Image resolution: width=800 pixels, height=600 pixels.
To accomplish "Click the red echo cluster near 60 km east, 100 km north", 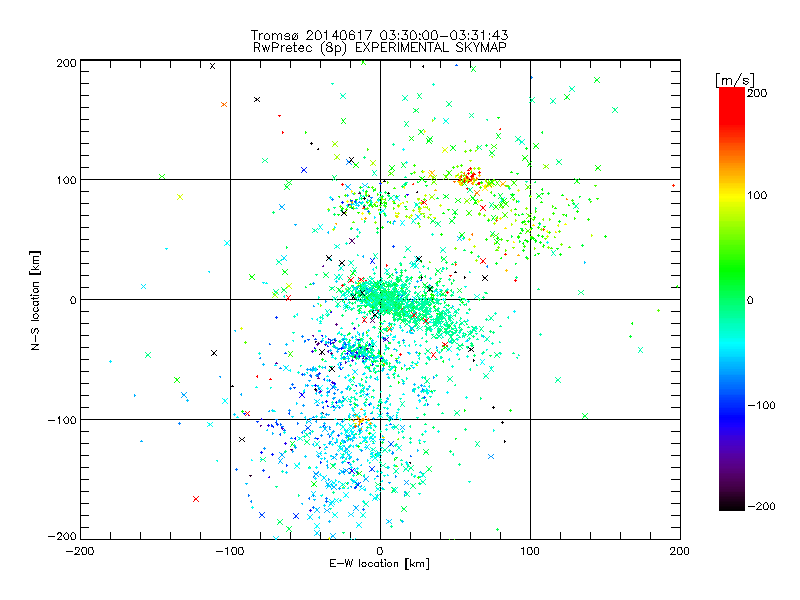I will [x=468, y=177].
